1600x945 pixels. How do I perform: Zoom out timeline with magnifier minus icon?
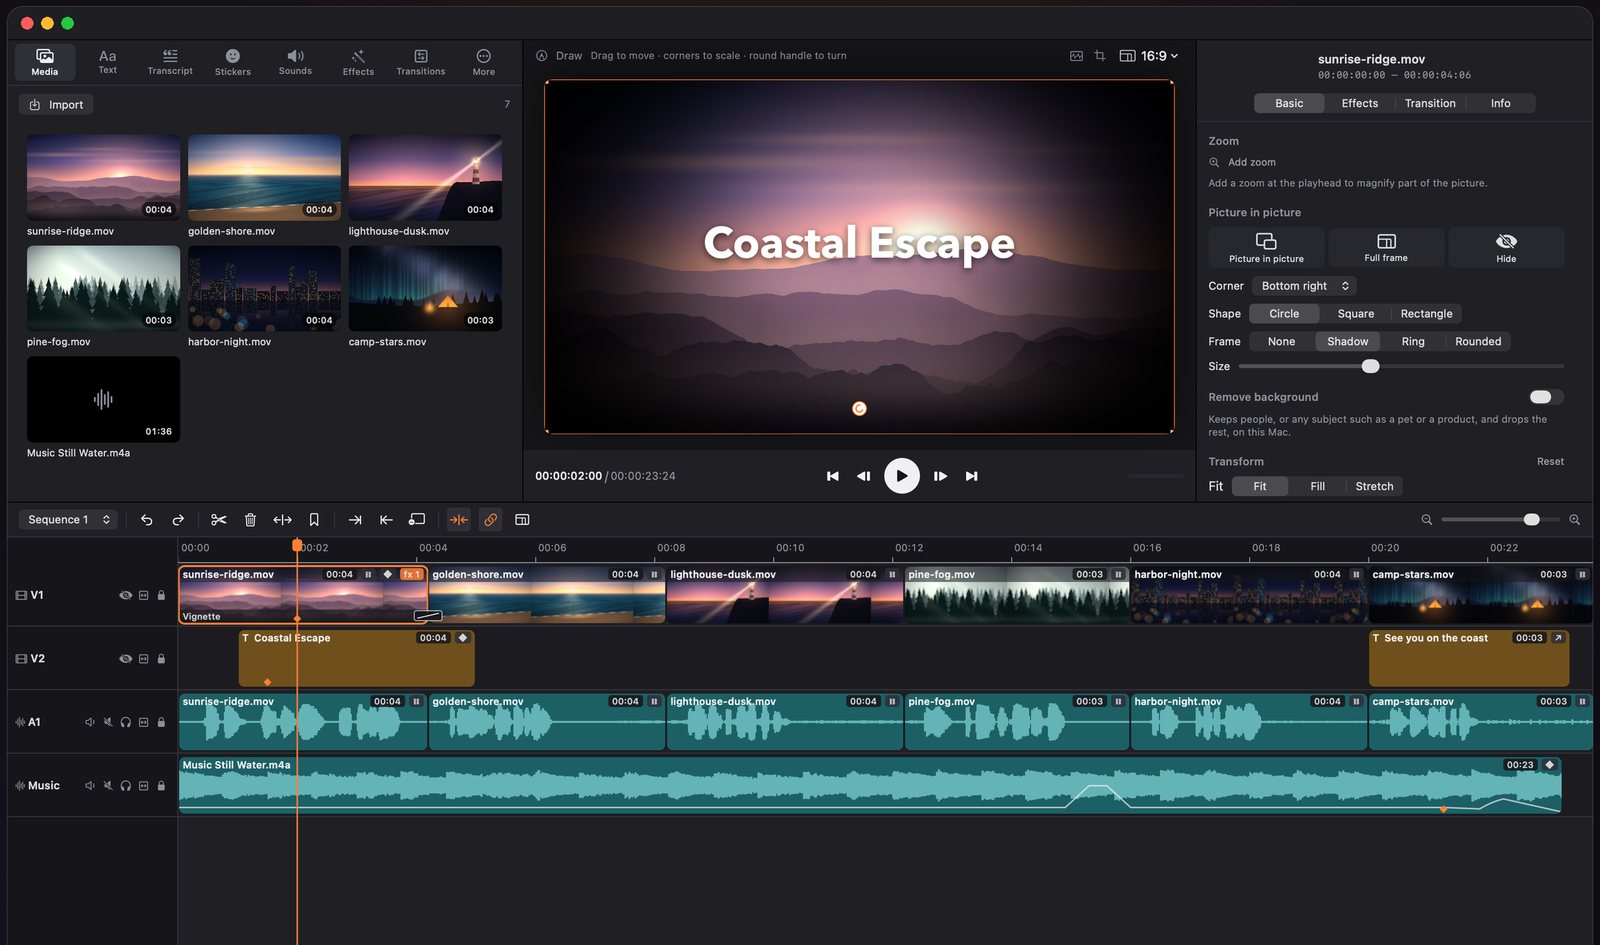tap(1427, 520)
